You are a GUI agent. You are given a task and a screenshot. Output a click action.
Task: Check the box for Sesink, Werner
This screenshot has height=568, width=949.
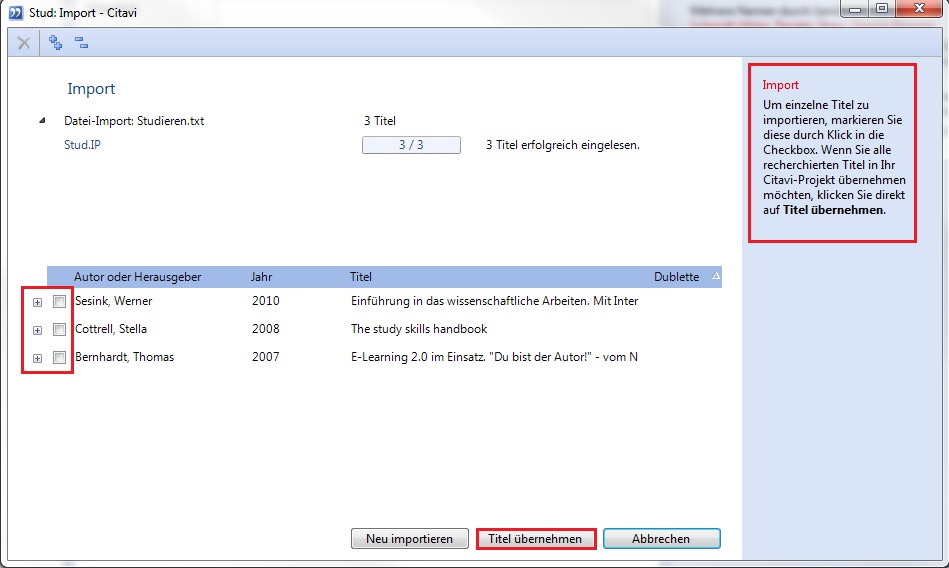60,301
